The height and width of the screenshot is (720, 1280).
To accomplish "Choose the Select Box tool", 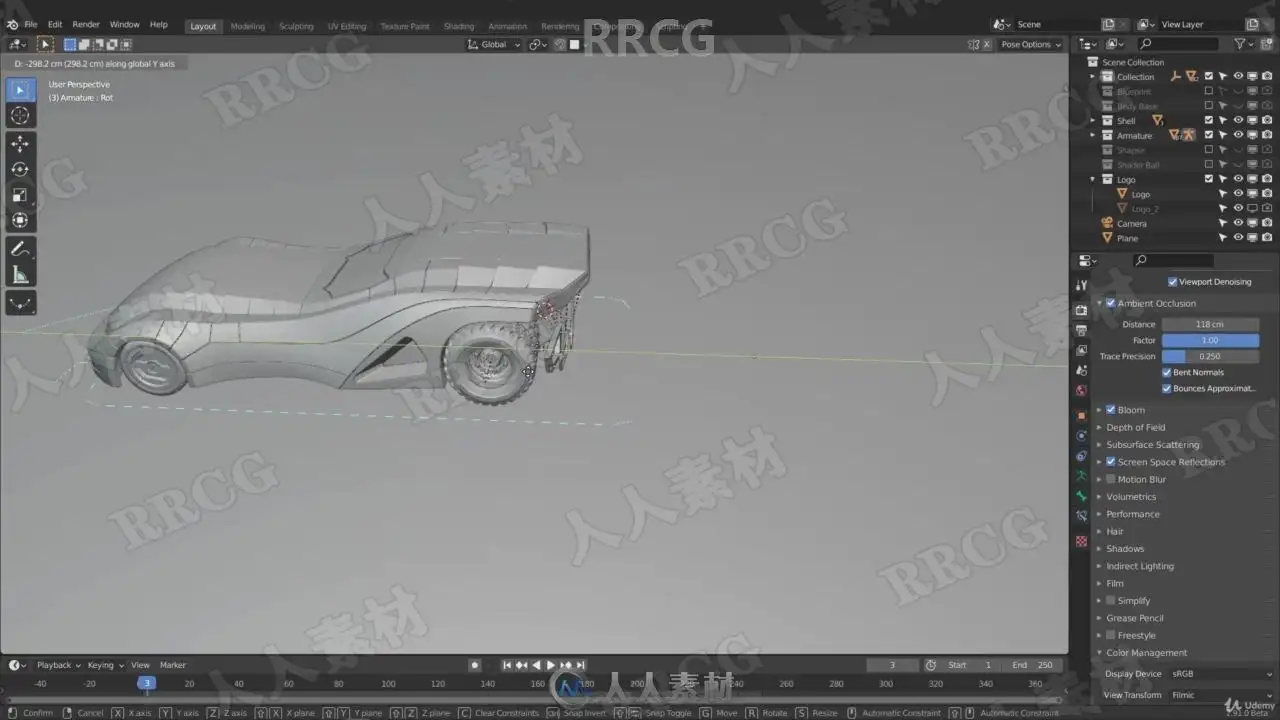I will (20, 90).
